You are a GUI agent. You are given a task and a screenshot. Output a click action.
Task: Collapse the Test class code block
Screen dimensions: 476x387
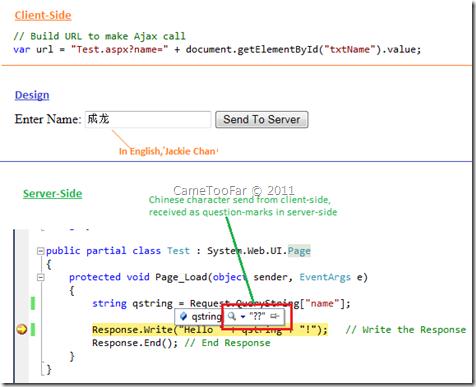click(40, 251)
